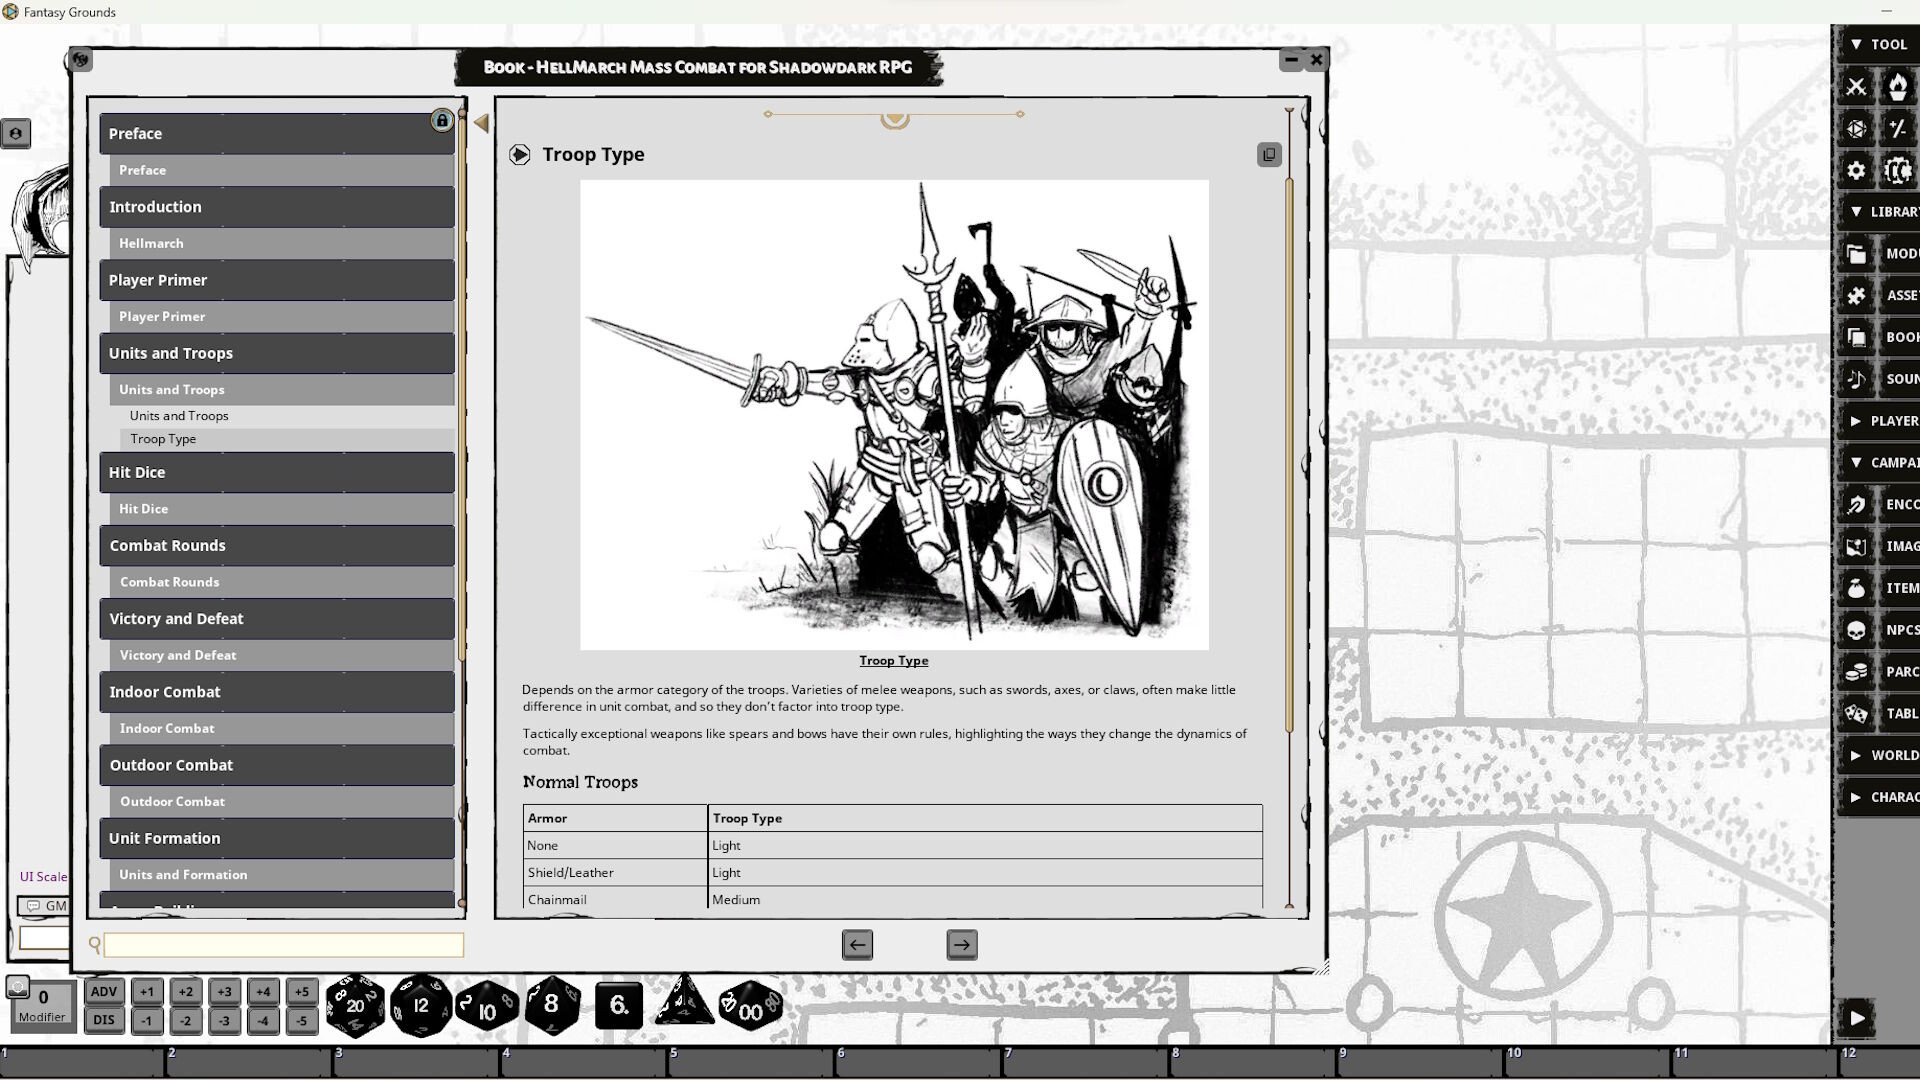Expand the PLAYER sidebar section
The image size is (1920, 1080).
[x=1878, y=420]
